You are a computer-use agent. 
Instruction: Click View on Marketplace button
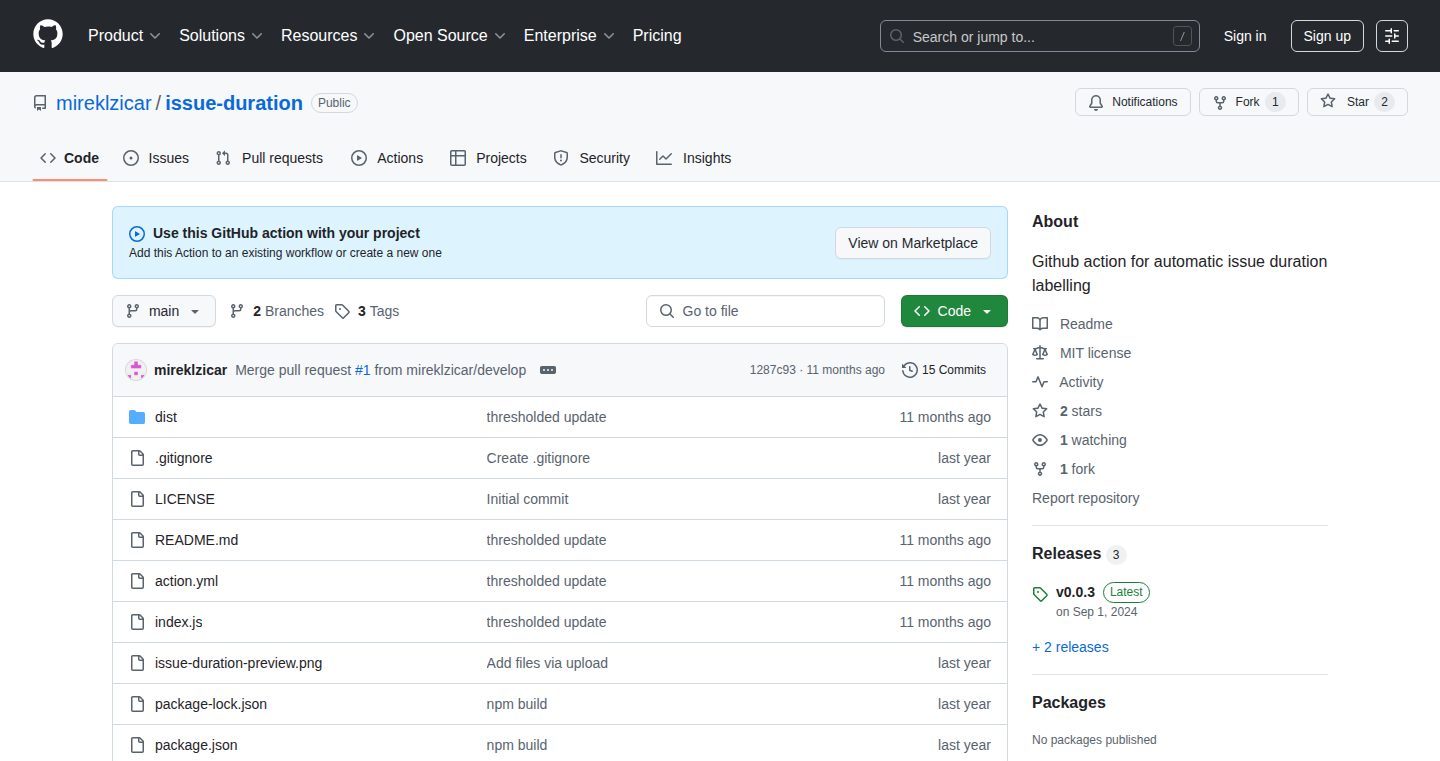tap(913, 243)
